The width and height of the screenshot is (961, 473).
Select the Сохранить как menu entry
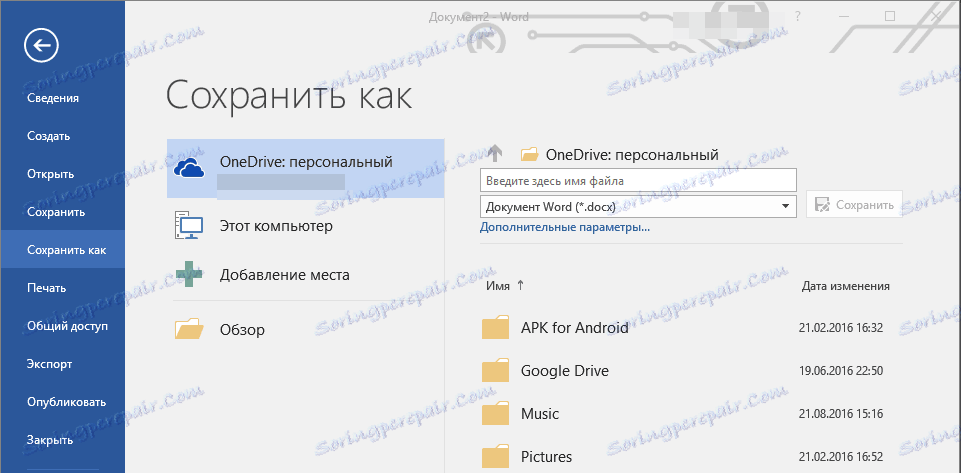63,249
